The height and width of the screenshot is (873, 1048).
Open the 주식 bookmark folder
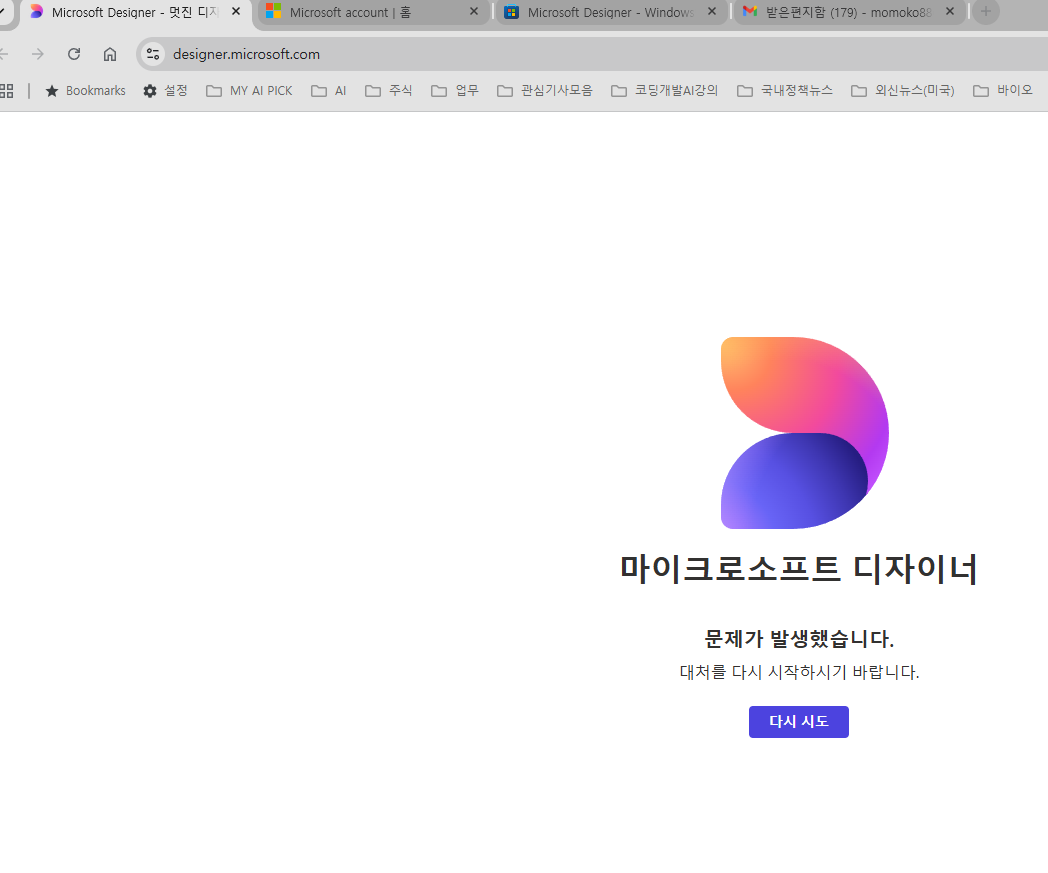pos(388,91)
